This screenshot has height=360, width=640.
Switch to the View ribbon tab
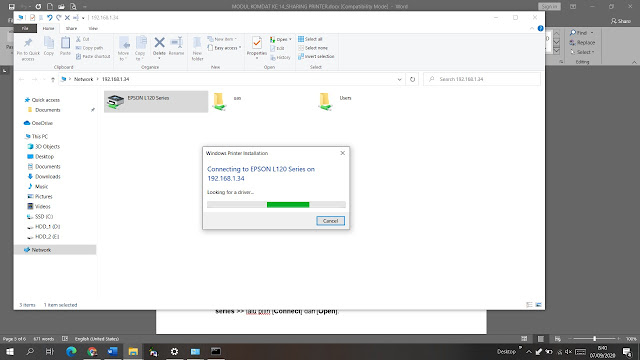(93, 29)
